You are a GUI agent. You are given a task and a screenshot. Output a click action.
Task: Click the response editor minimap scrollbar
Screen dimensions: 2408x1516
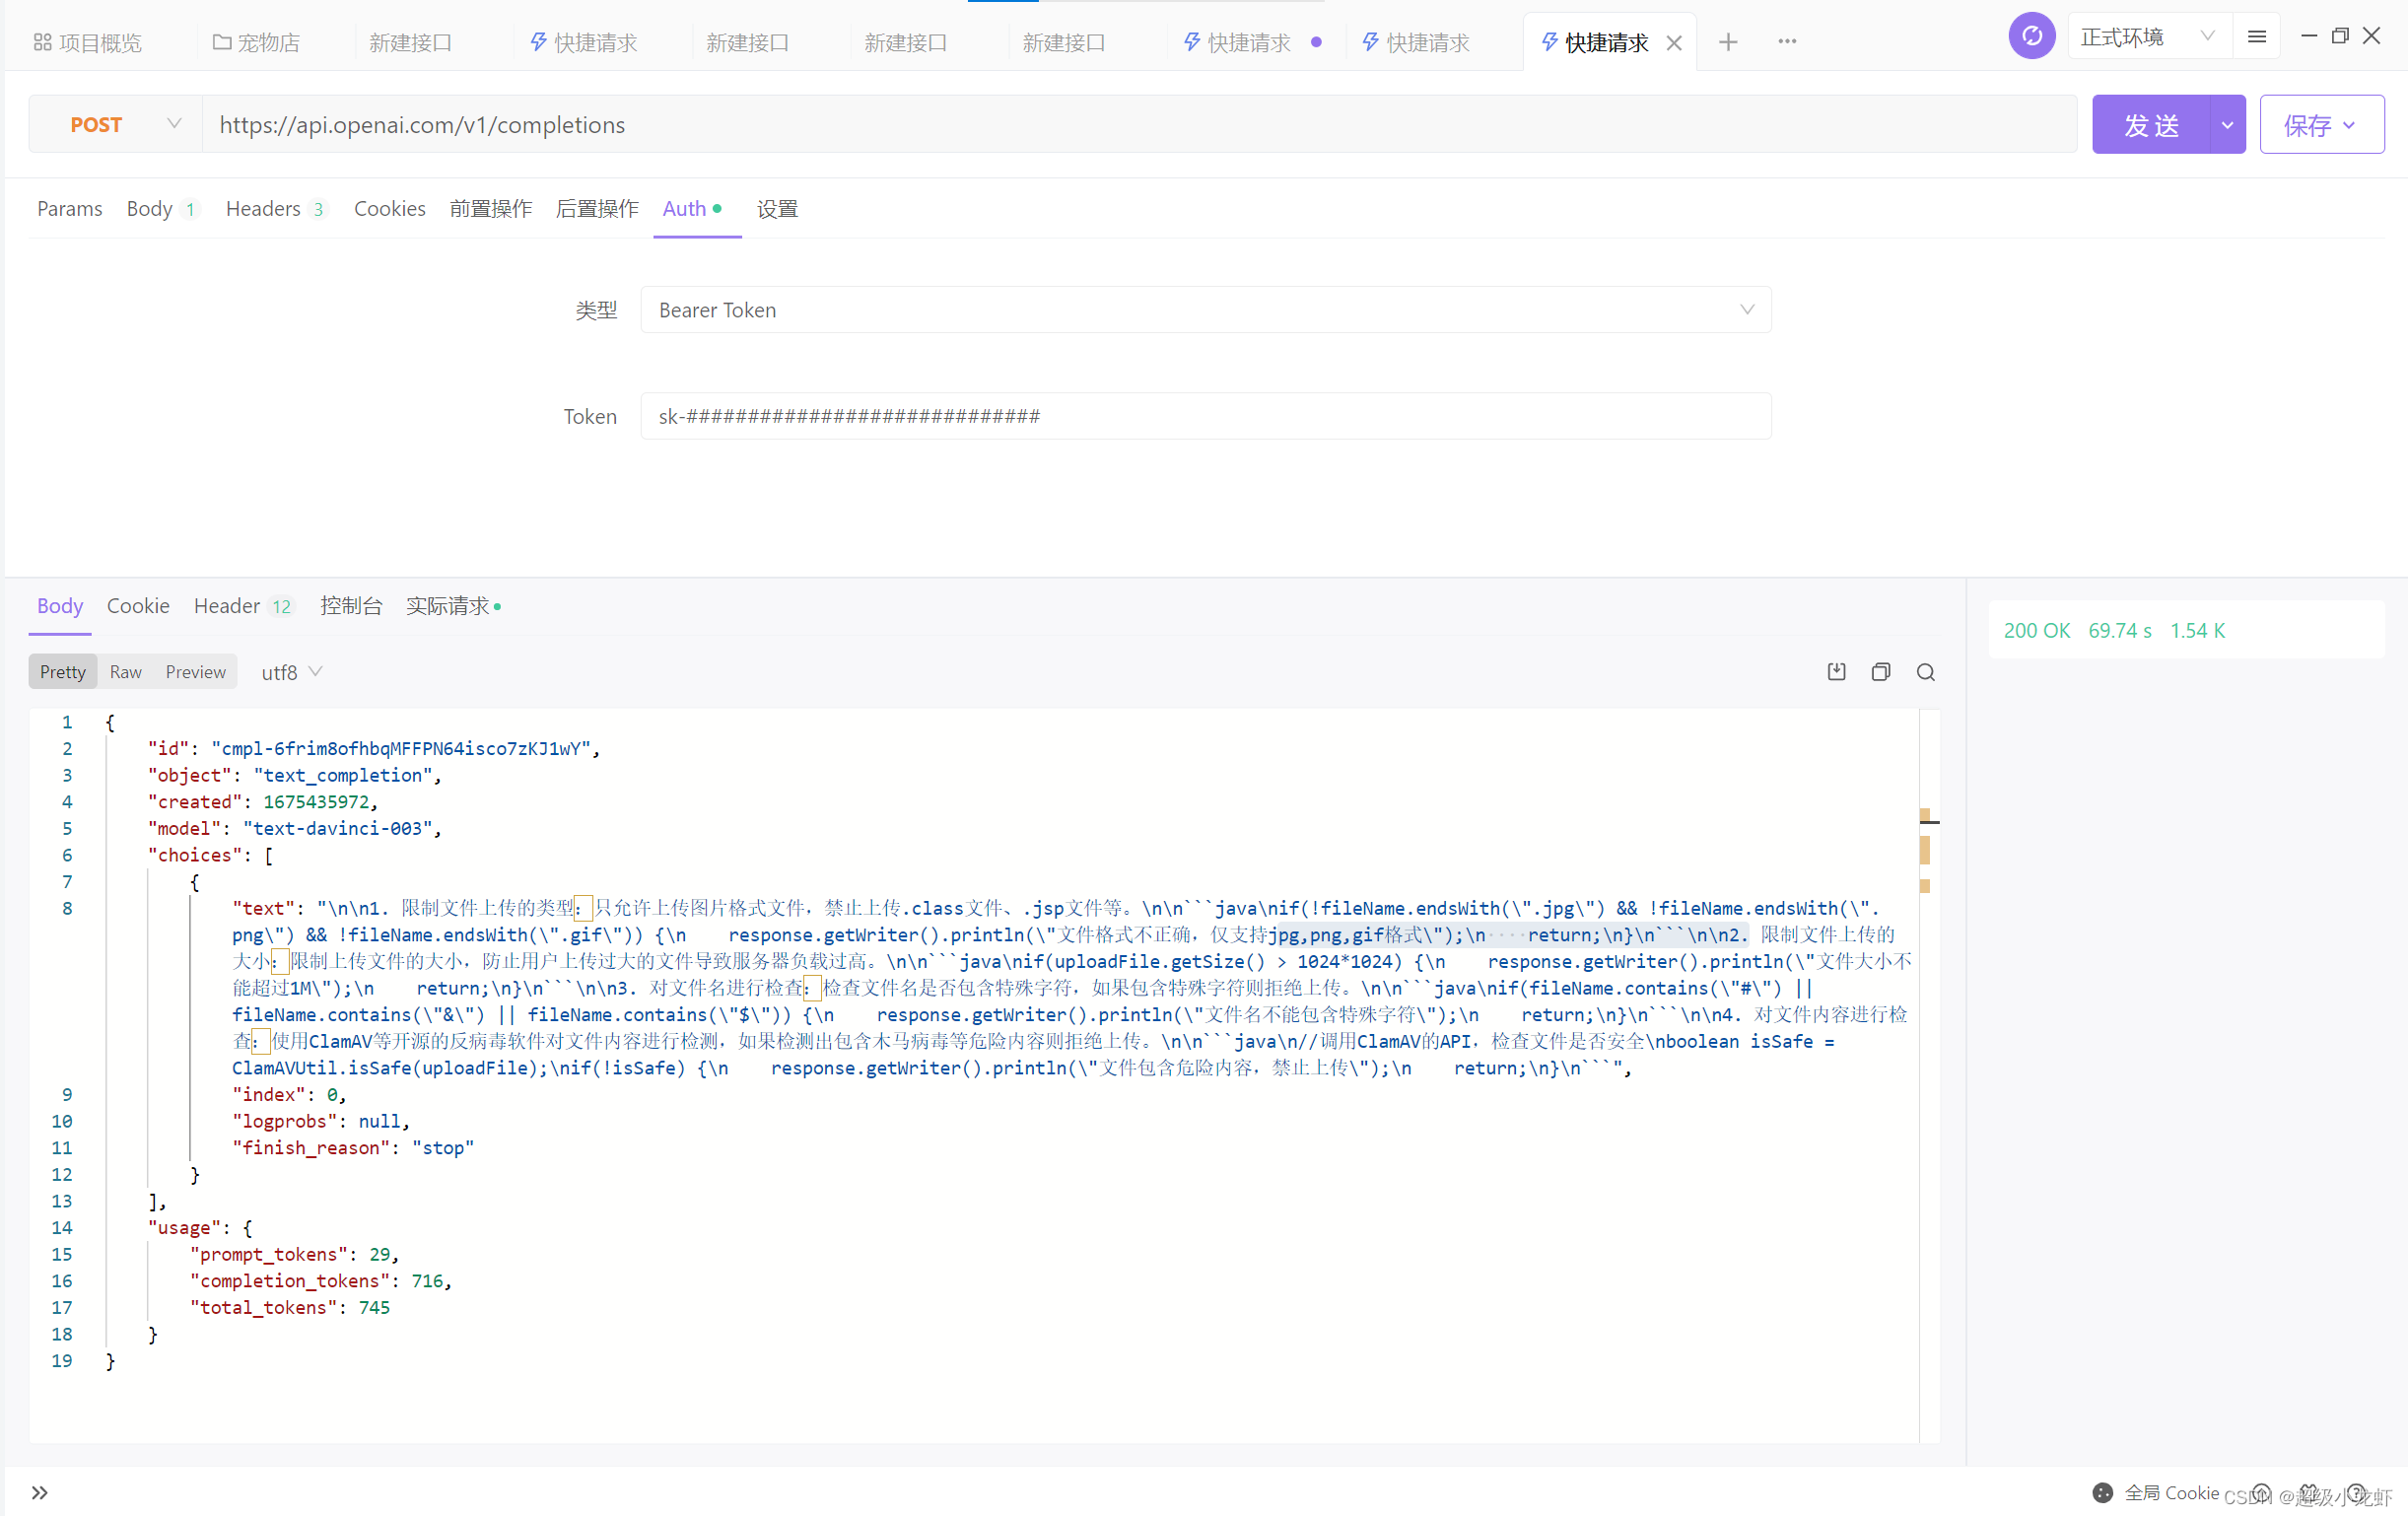coord(1928,1075)
